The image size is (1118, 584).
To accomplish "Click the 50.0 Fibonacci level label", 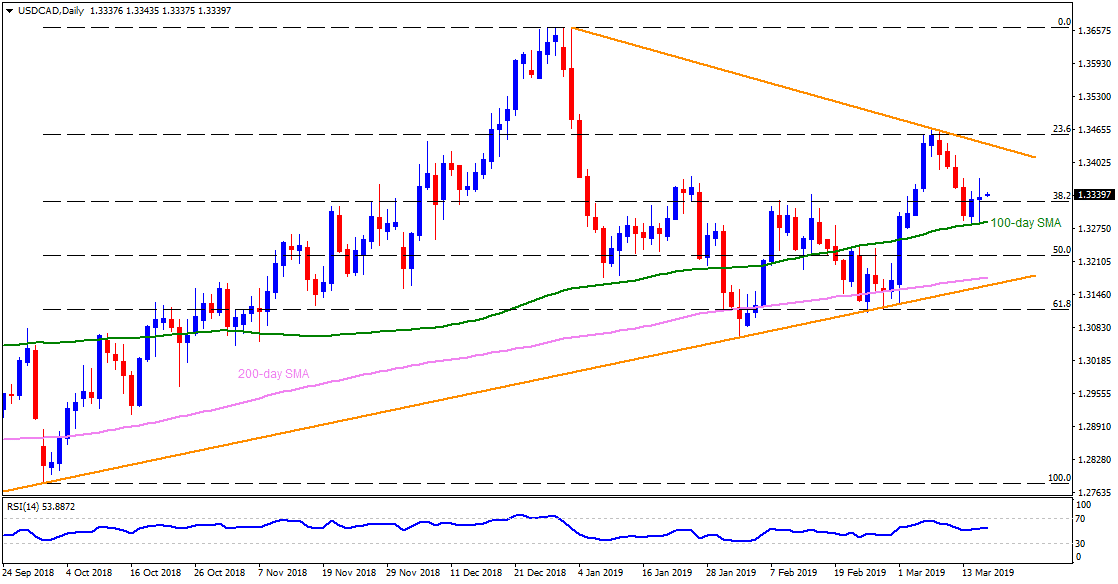I will [1062, 250].
